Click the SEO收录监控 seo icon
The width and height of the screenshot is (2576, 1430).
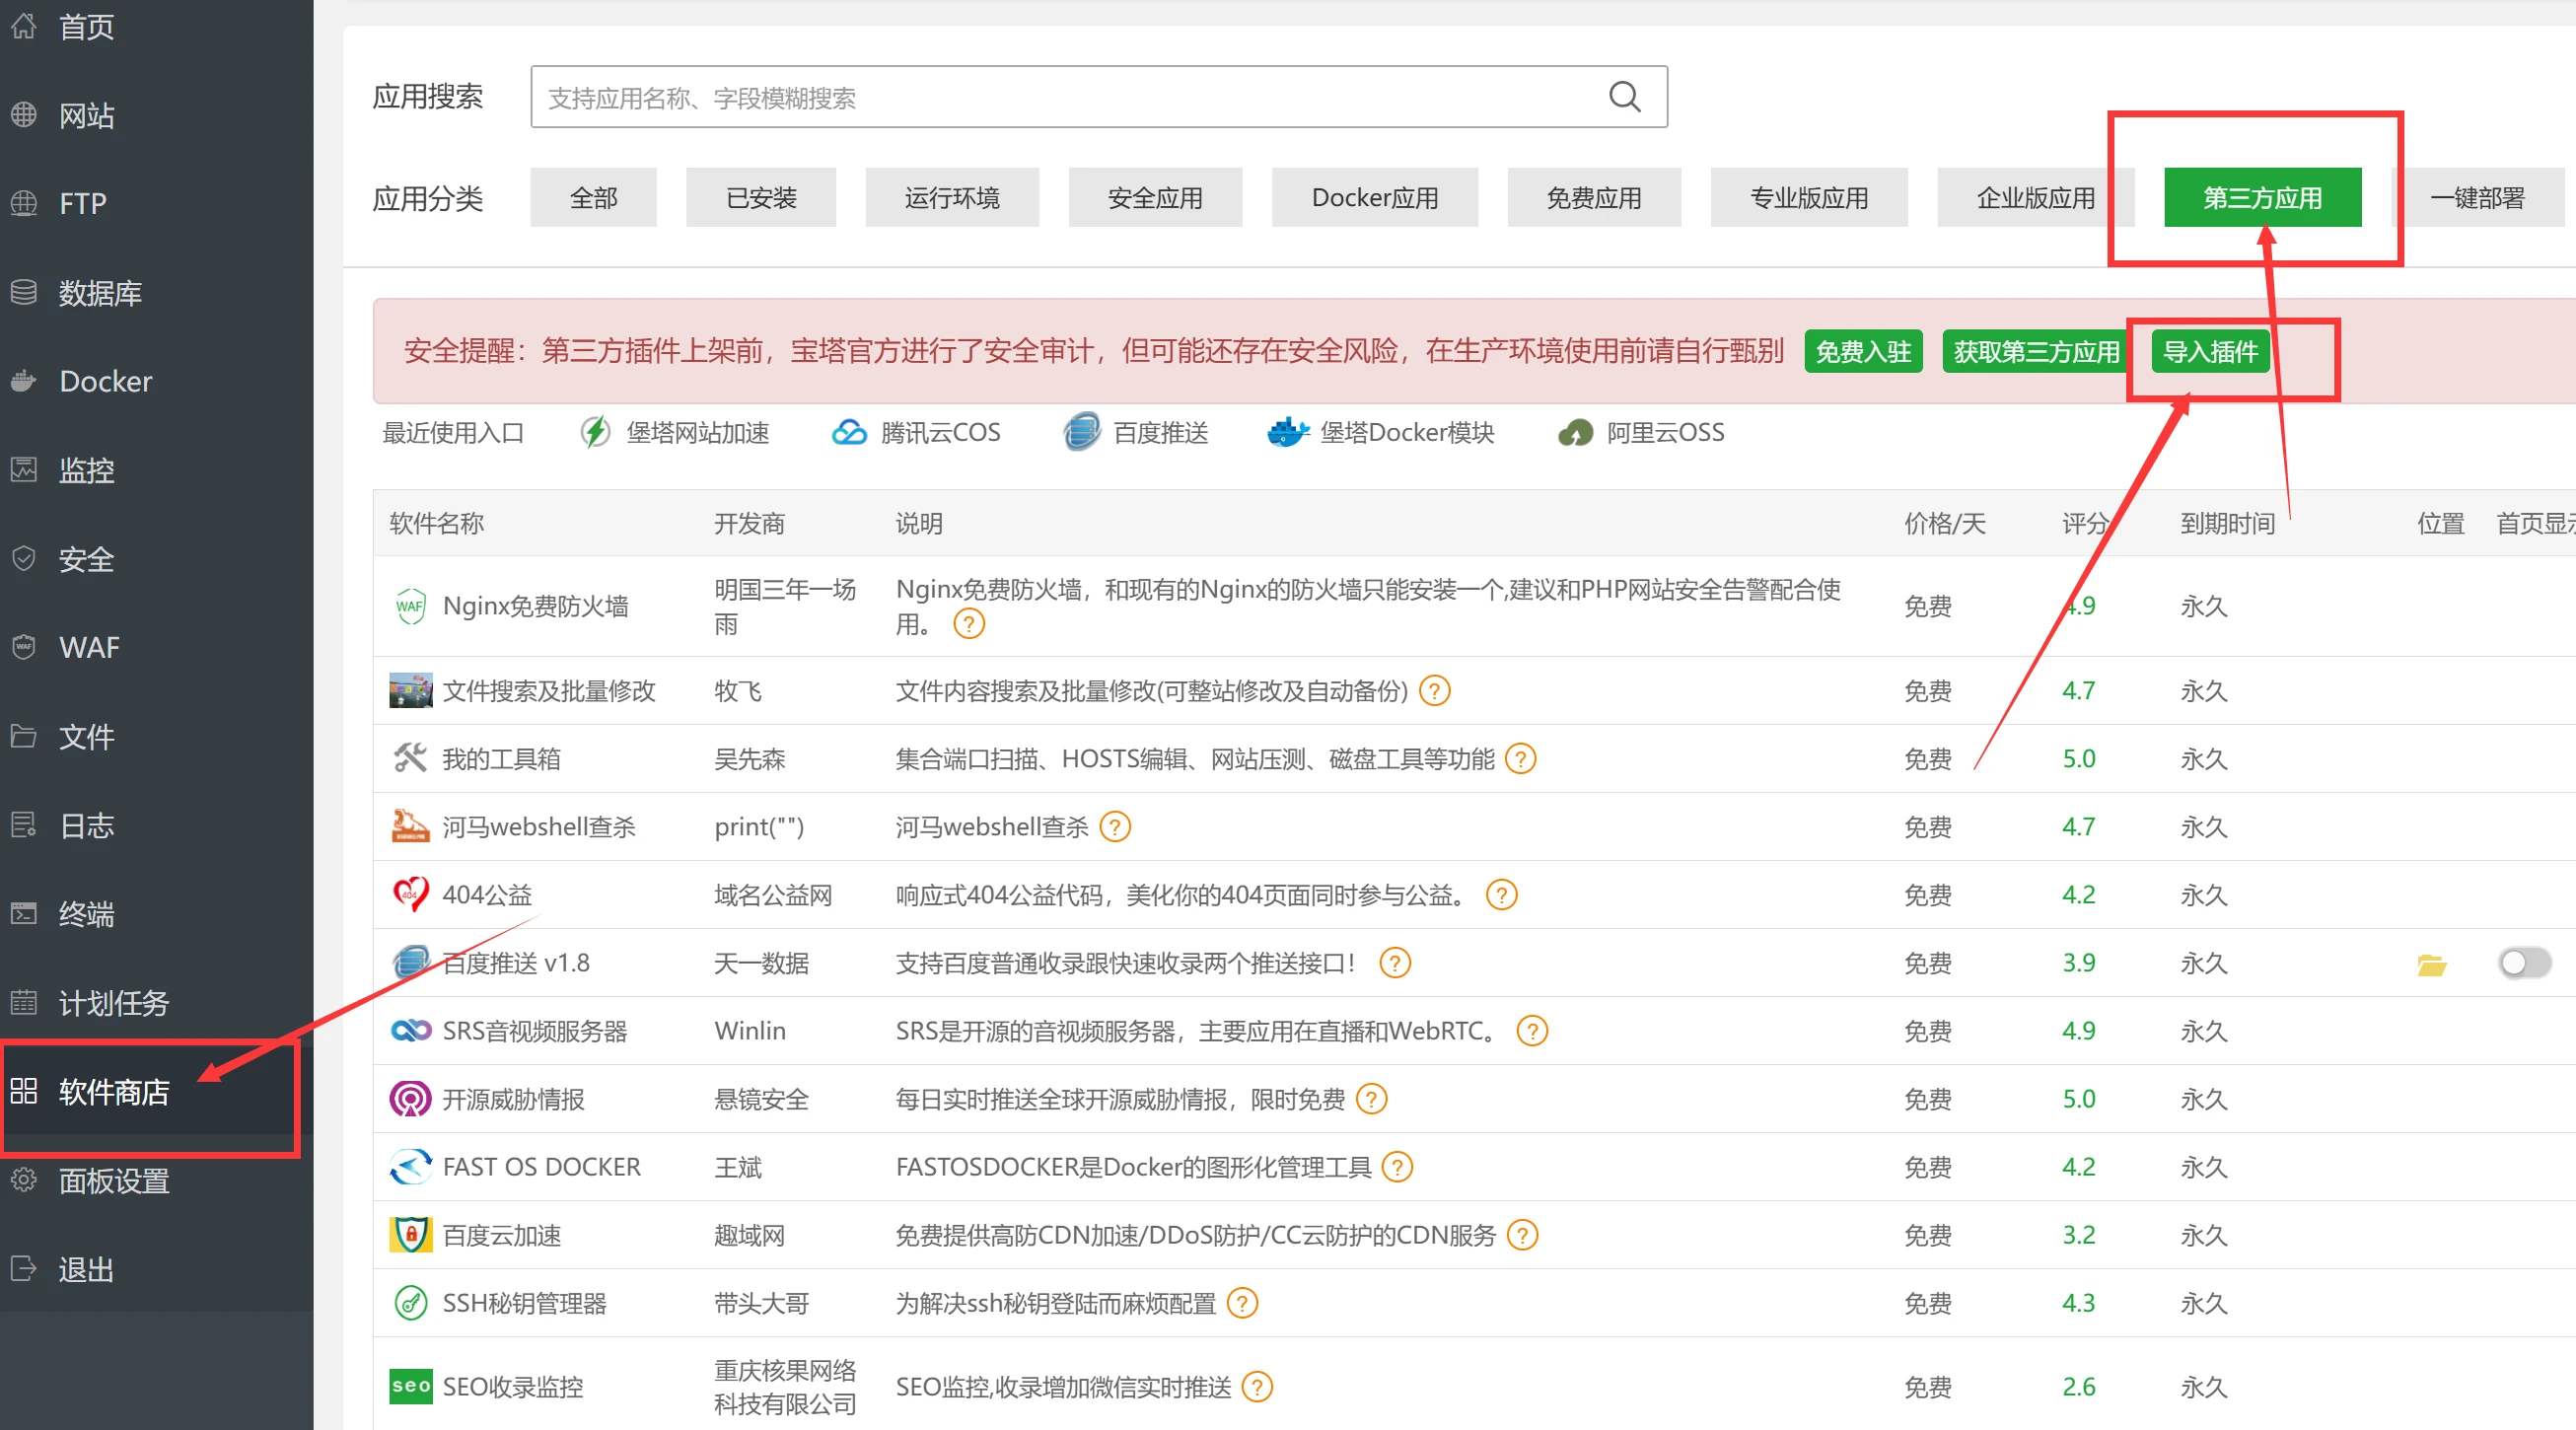pos(410,1386)
